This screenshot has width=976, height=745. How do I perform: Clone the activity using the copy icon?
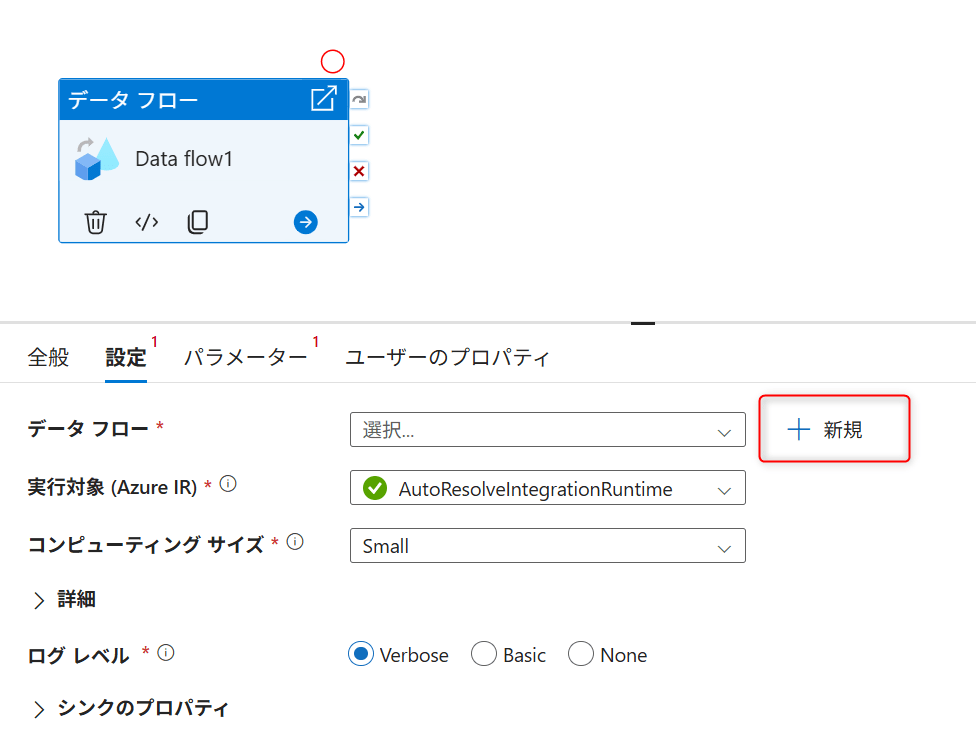[x=198, y=222]
